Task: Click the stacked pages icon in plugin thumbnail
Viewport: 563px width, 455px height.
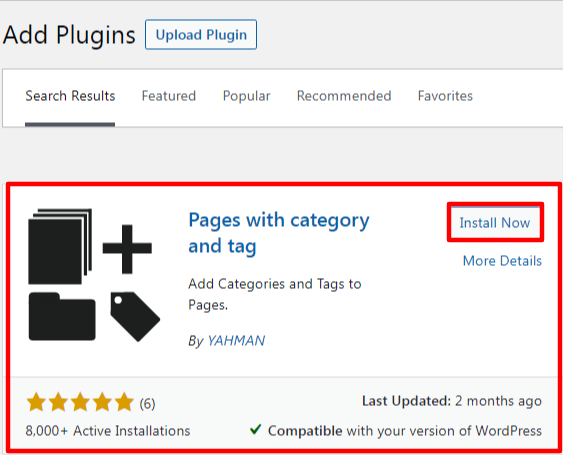Action: 60,246
